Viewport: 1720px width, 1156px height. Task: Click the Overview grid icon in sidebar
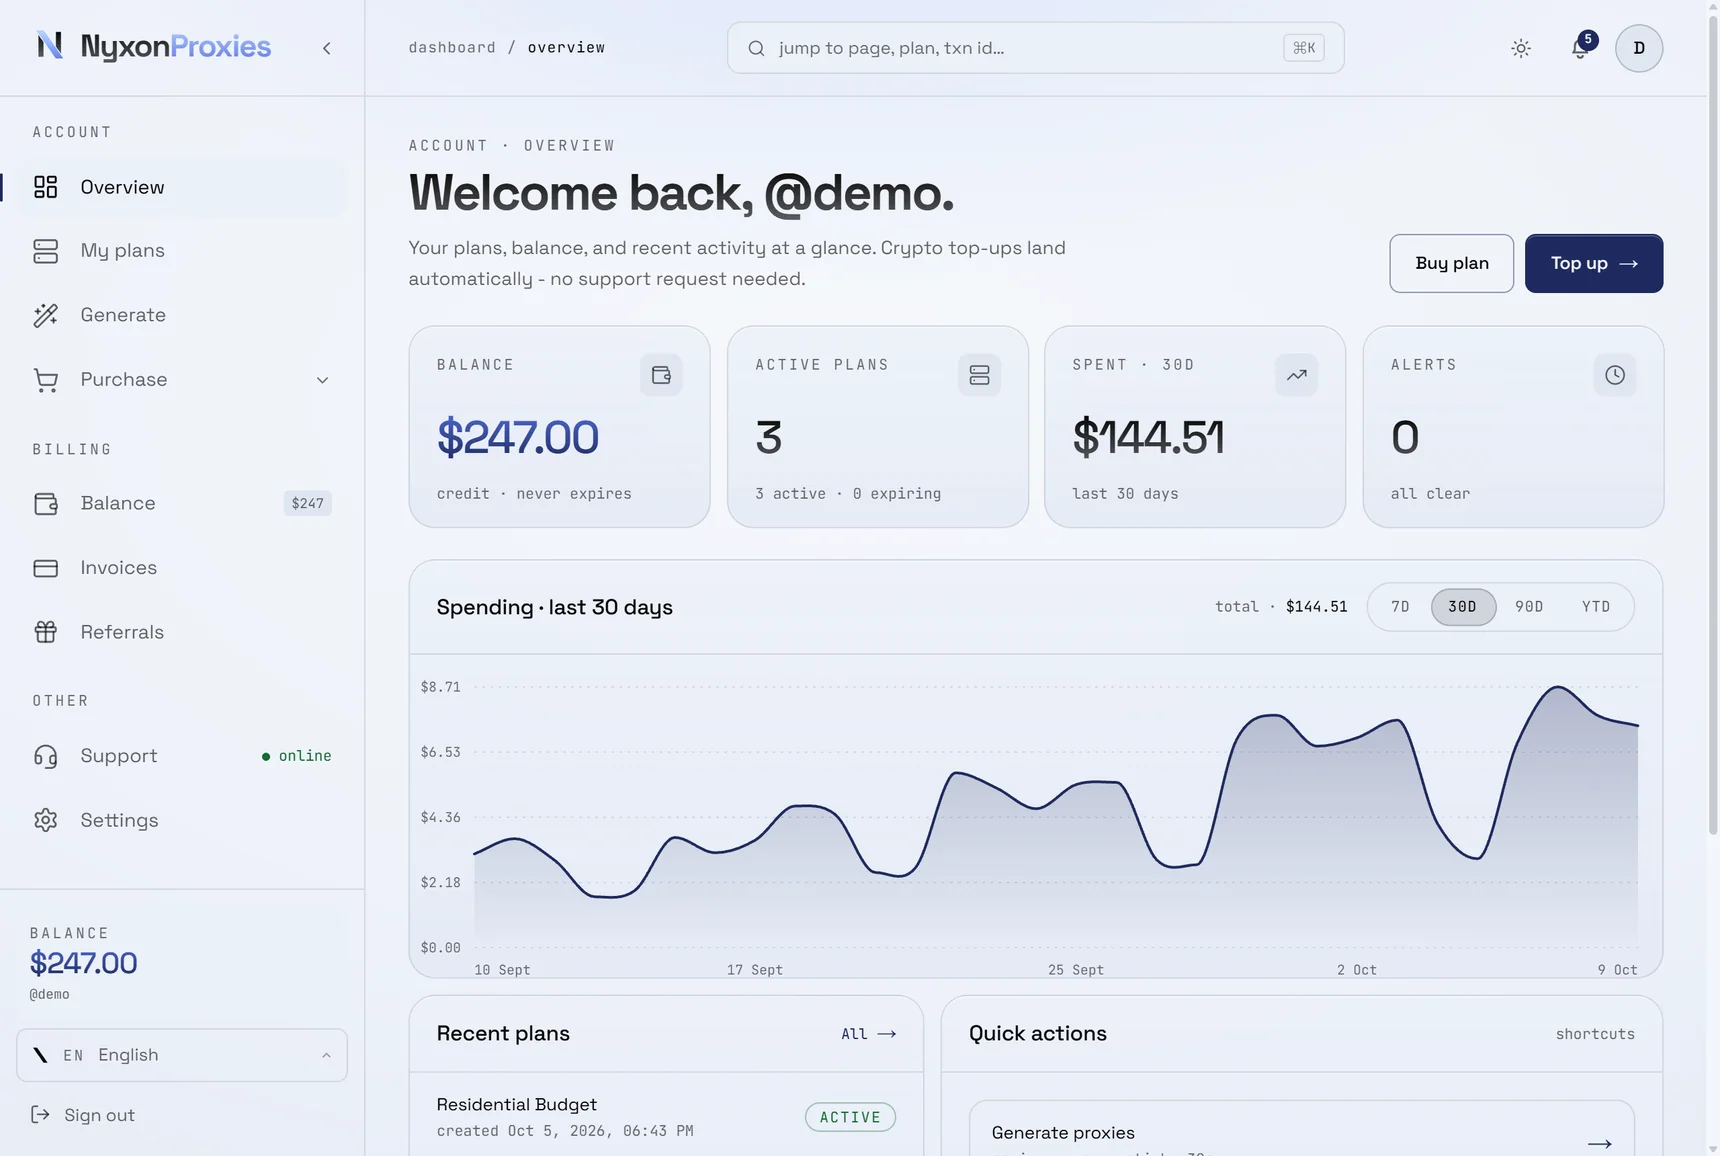click(46, 187)
